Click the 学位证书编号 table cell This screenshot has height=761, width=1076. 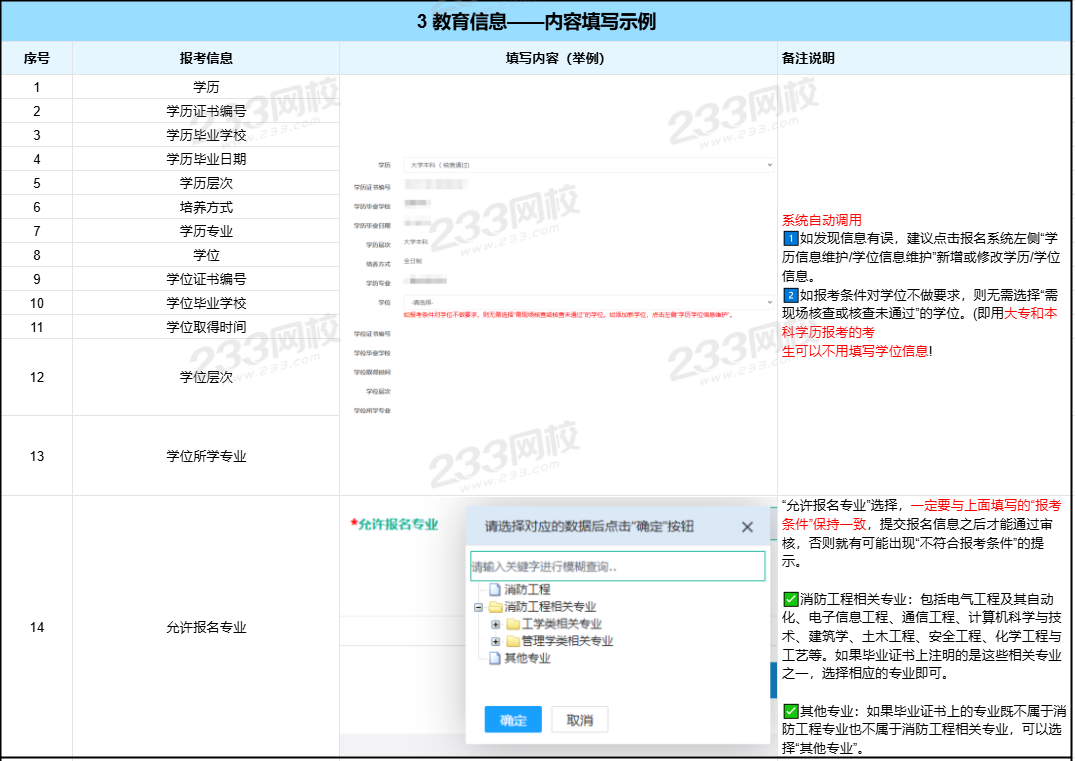(x=206, y=279)
